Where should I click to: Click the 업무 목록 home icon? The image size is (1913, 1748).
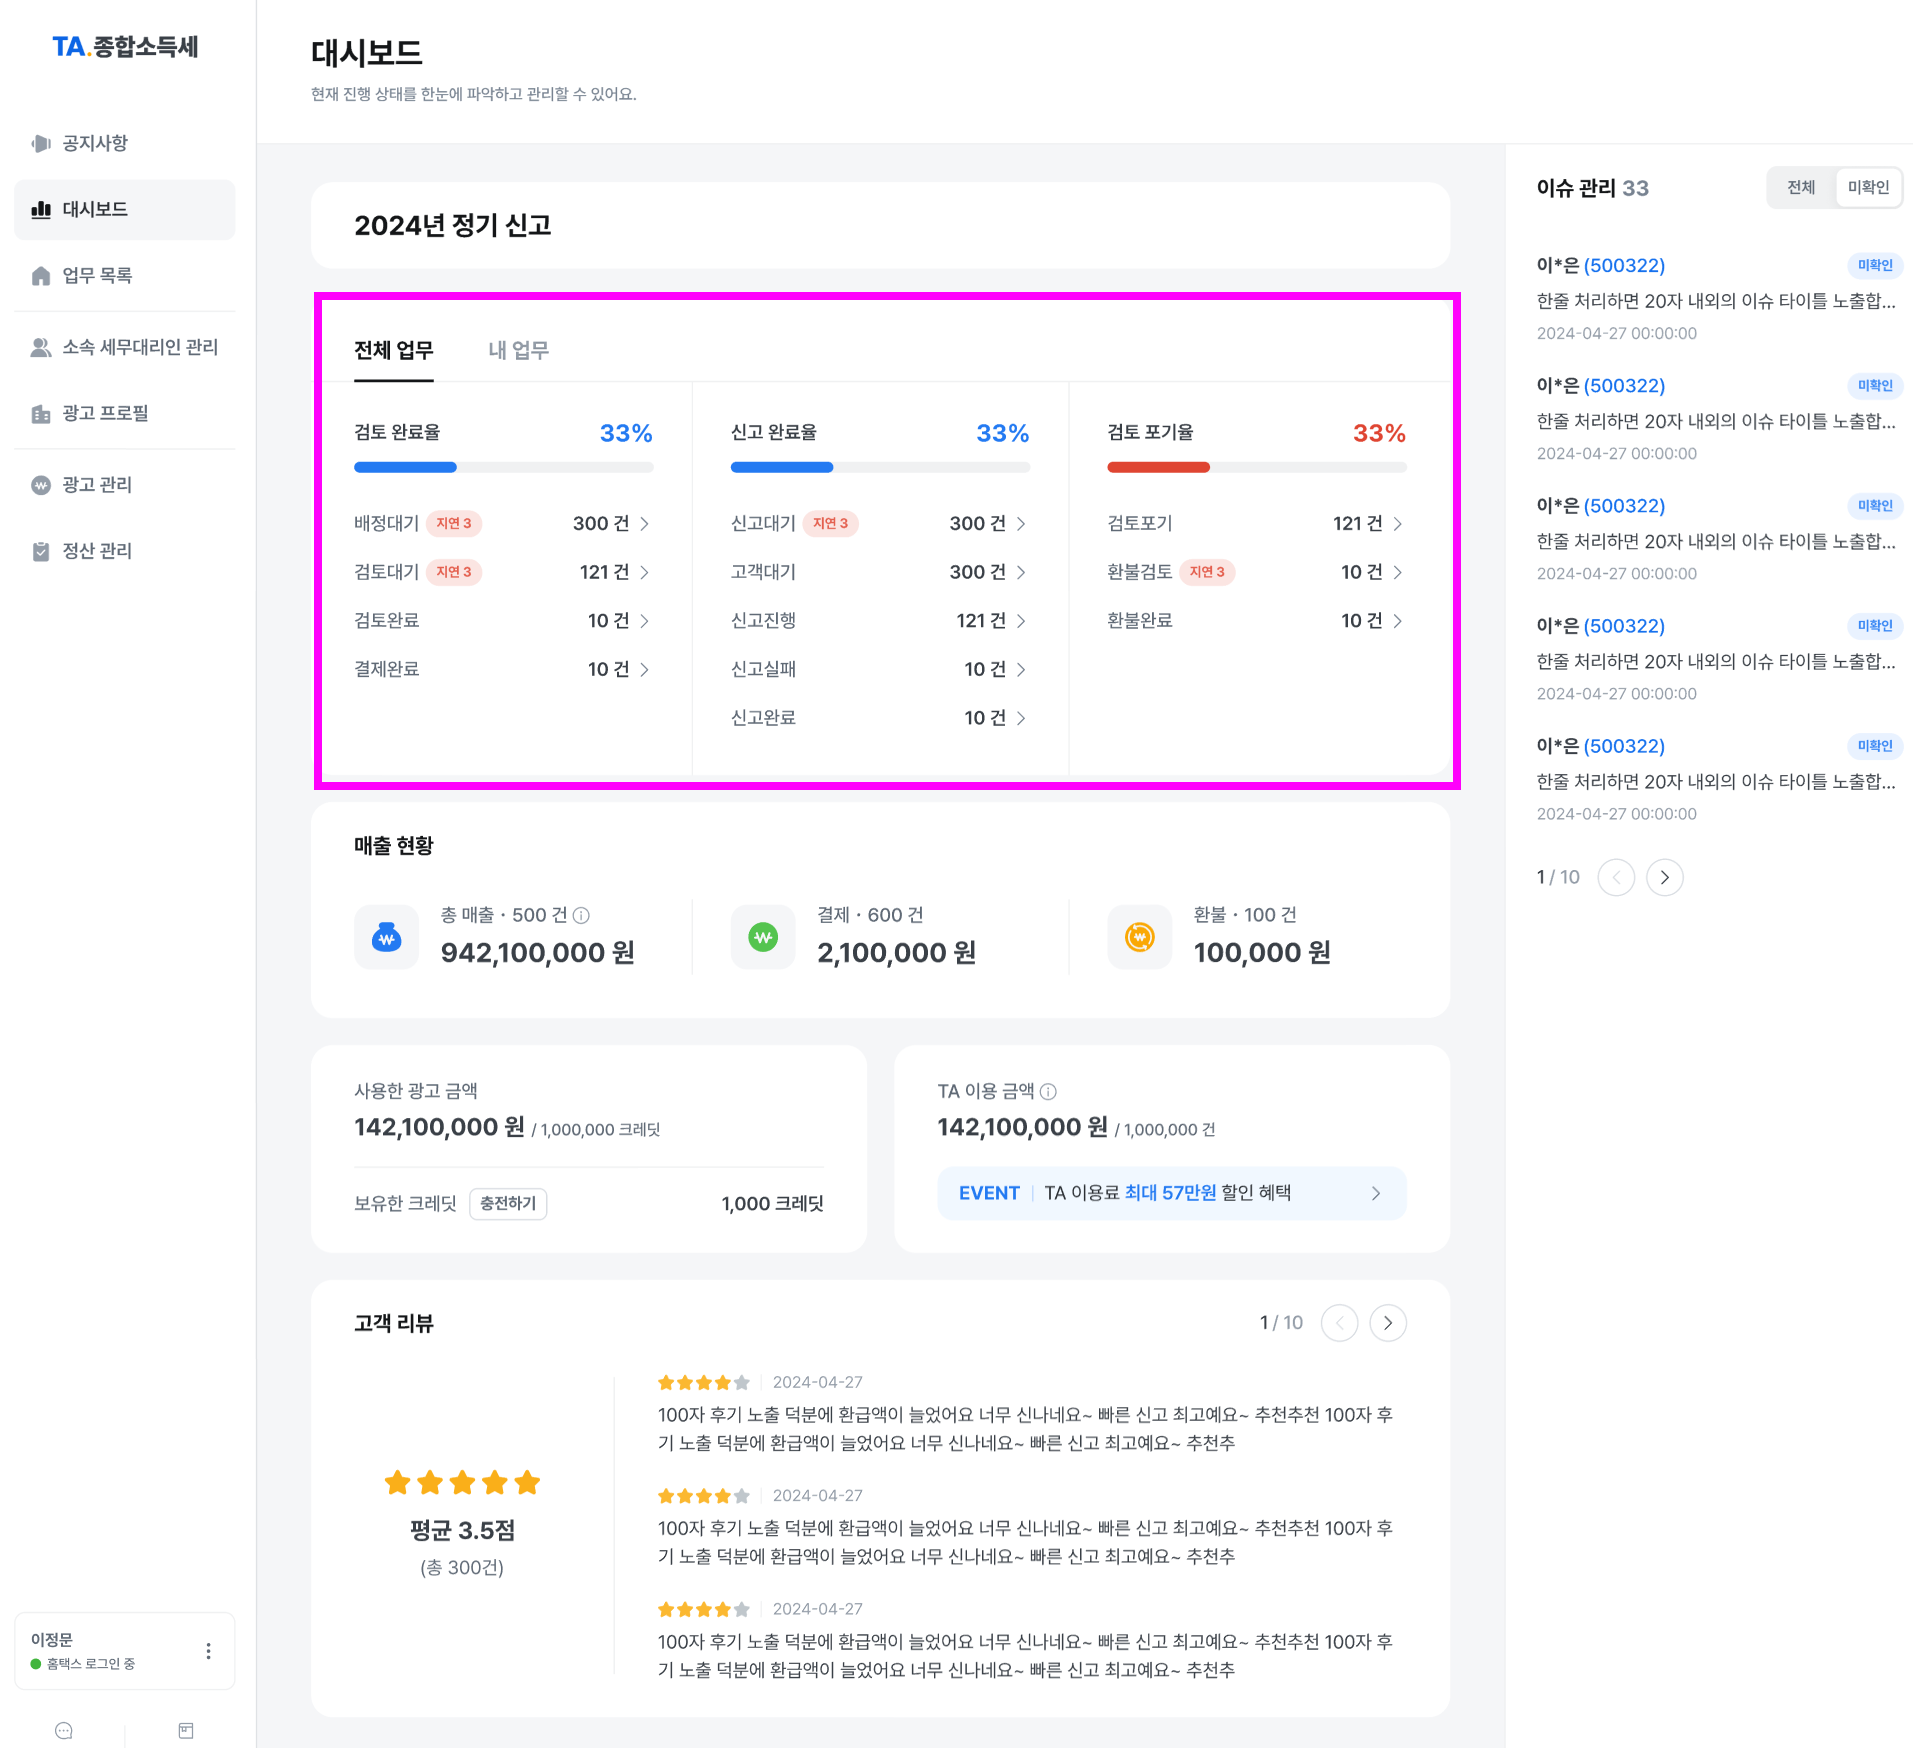point(41,276)
